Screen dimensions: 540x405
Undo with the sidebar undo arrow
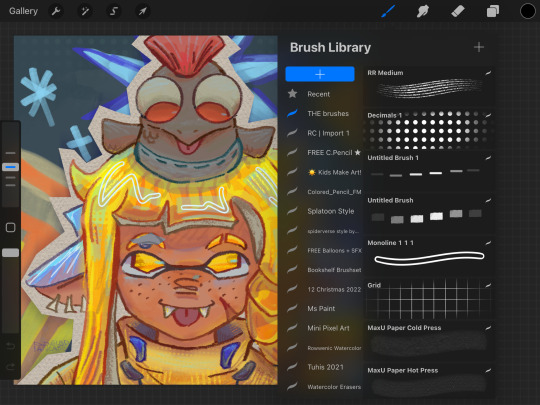[10, 345]
